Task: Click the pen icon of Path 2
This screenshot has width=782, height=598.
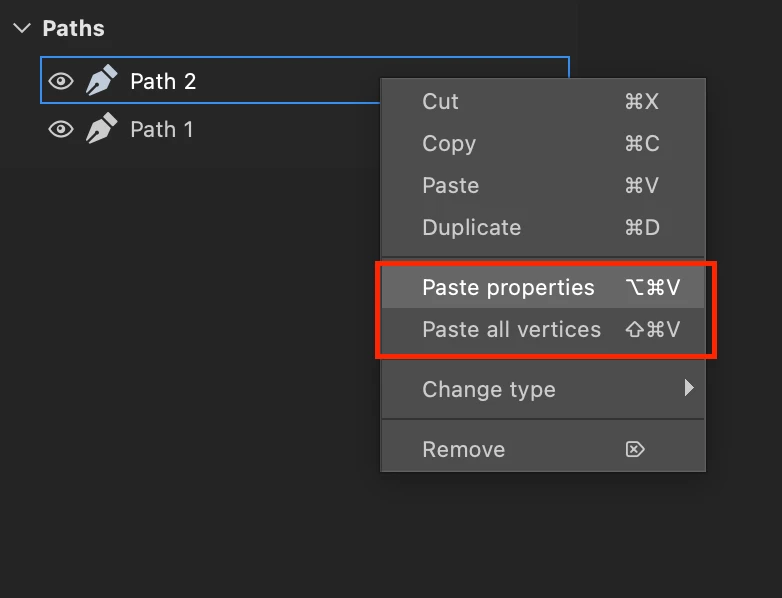Action: [x=102, y=80]
